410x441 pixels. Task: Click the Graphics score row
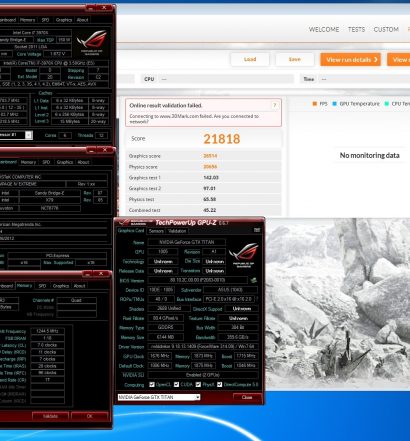tap(203, 156)
